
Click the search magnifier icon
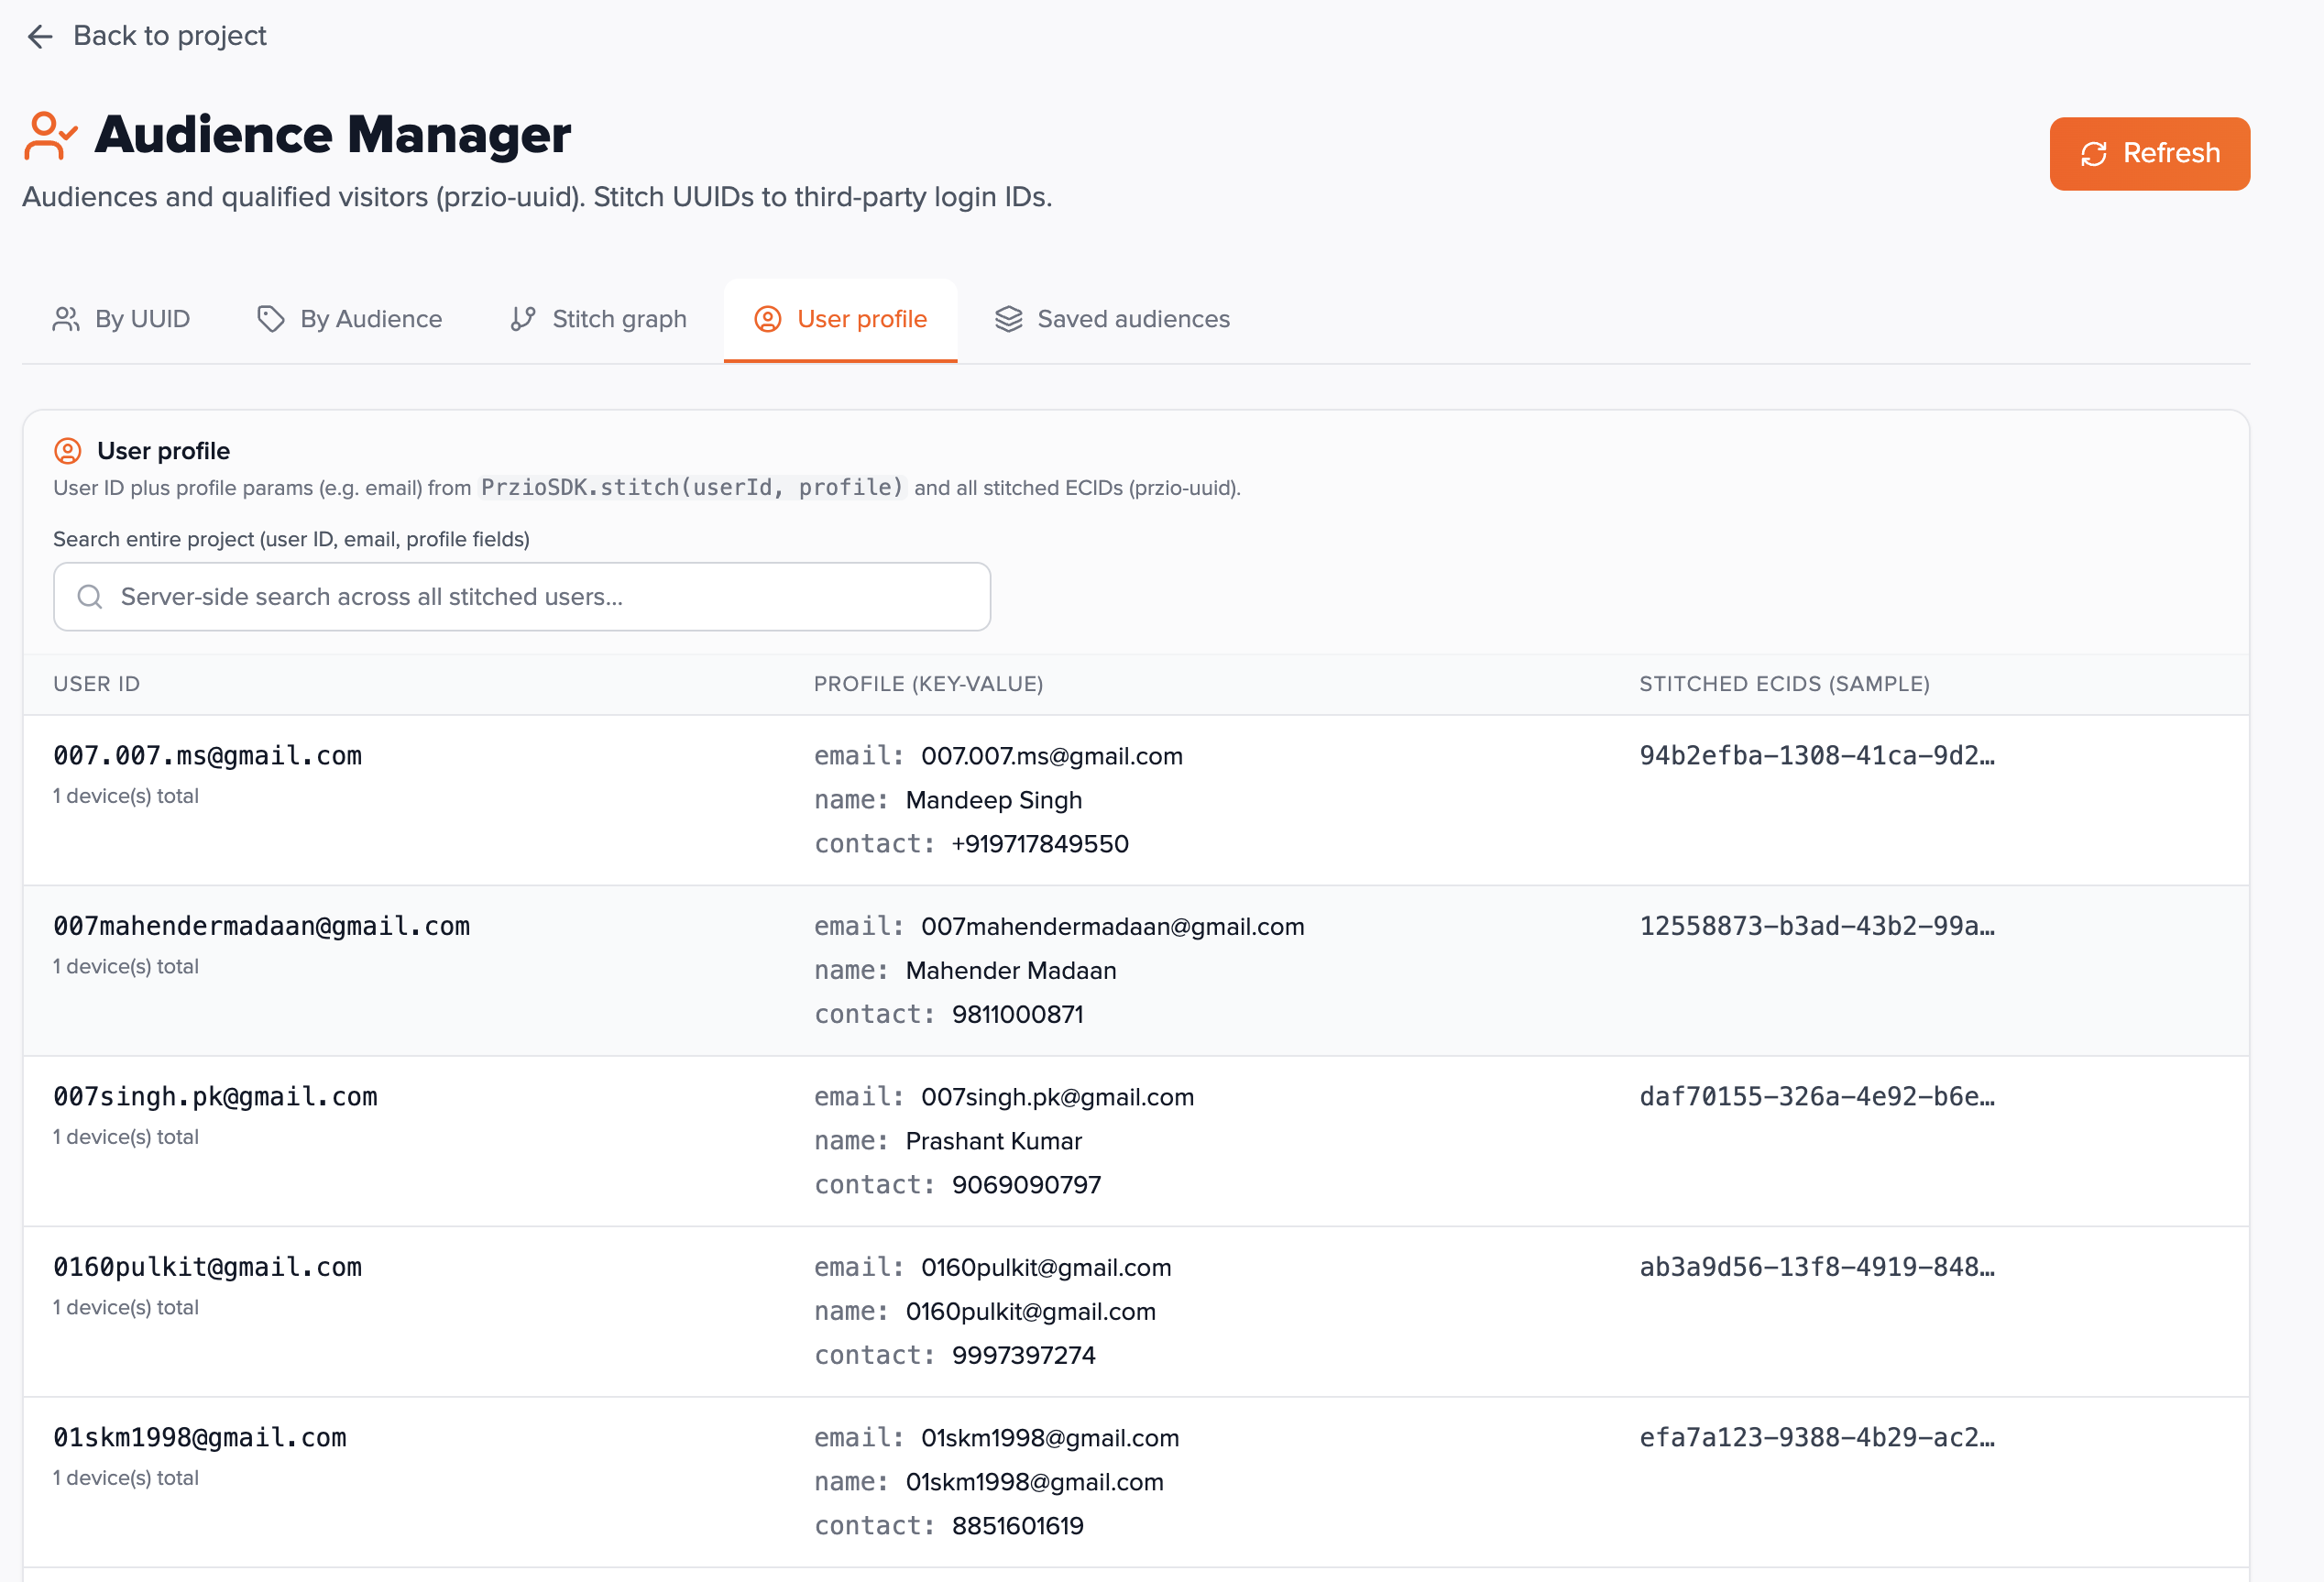point(90,597)
